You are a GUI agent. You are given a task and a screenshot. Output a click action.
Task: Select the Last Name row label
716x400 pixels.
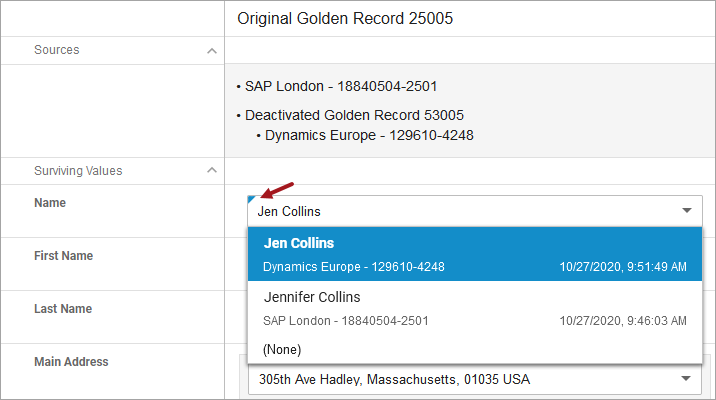(63, 309)
